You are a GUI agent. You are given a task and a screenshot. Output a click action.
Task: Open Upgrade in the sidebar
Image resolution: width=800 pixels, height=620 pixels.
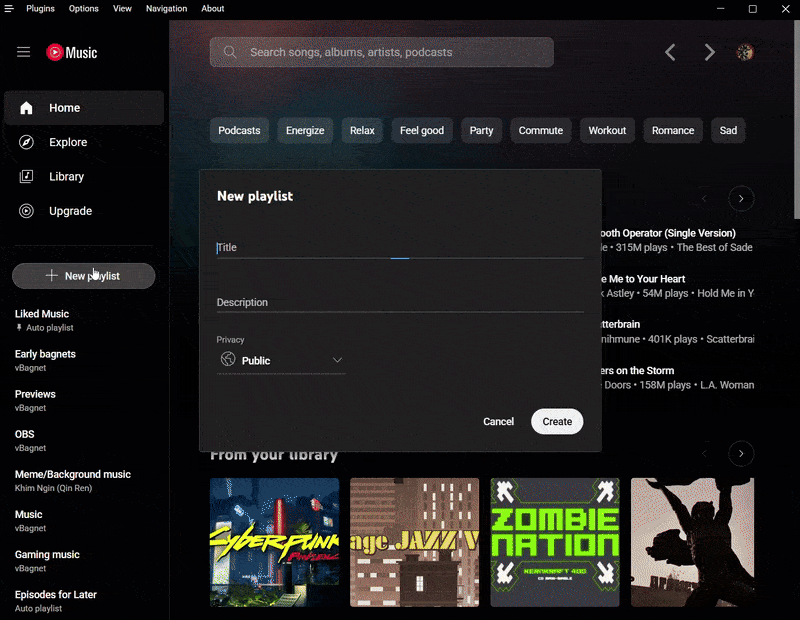[84, 211]
